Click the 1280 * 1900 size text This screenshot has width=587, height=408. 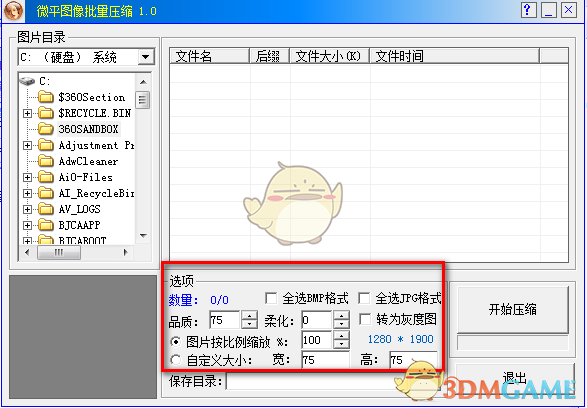[401, 339]
